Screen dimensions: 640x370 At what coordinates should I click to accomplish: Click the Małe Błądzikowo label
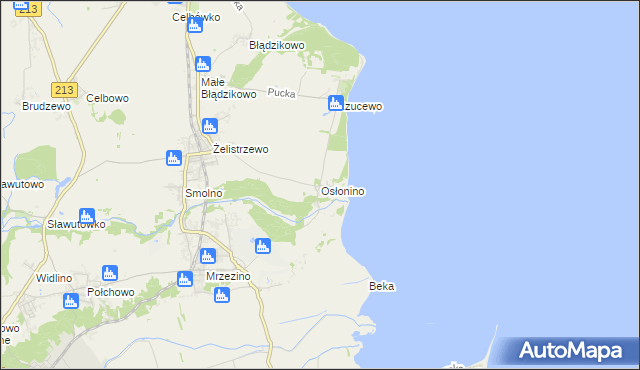click(x=229, y=88)
